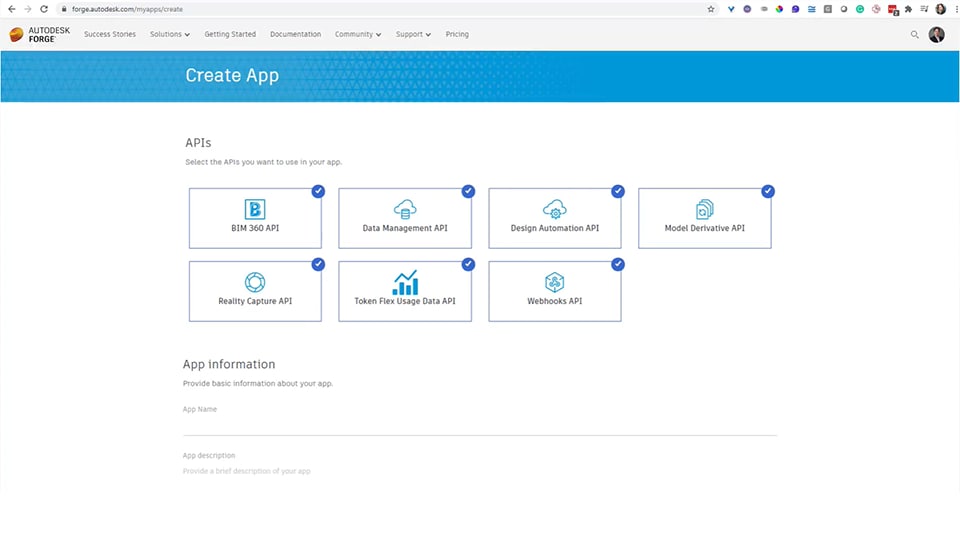Click the Data Management API cloud icon

(x=405, y=209)
